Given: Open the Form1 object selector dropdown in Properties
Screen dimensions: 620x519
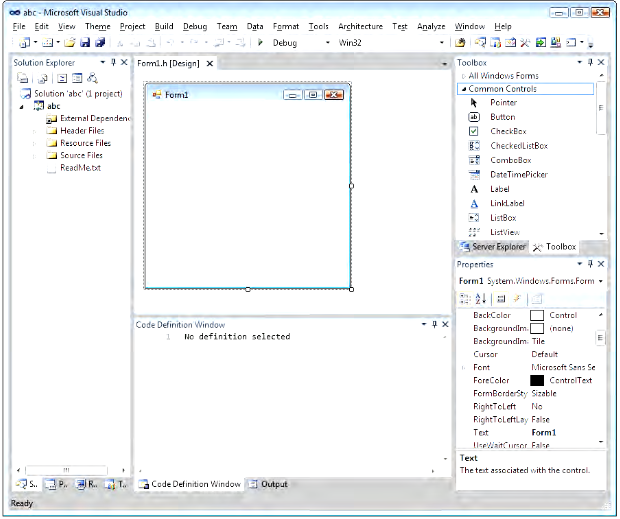Looking at the screenshot, I should click(x=601, y=281).
